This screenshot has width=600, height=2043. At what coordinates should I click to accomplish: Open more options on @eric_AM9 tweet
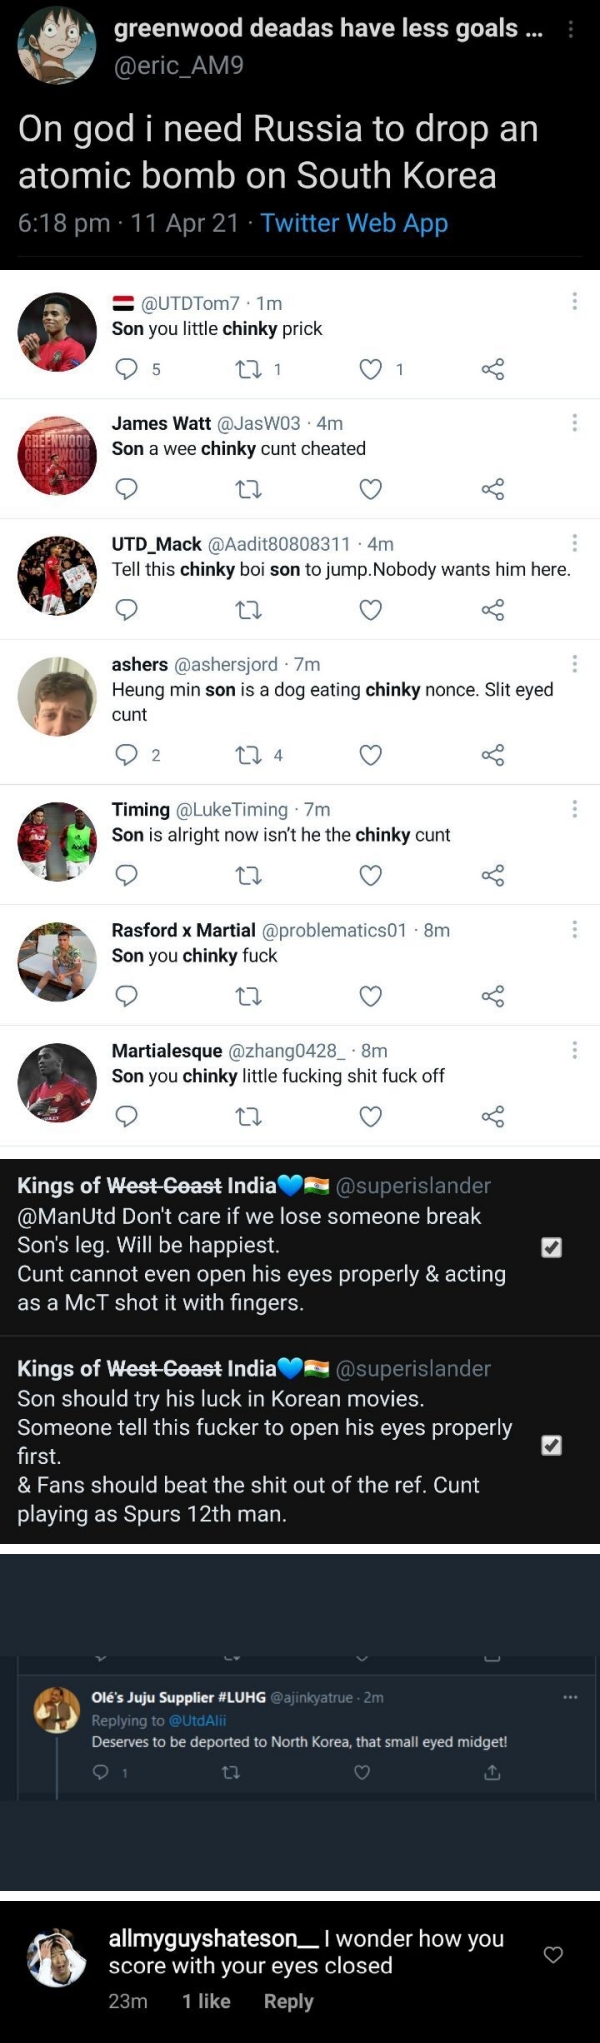tap(571, 30)
